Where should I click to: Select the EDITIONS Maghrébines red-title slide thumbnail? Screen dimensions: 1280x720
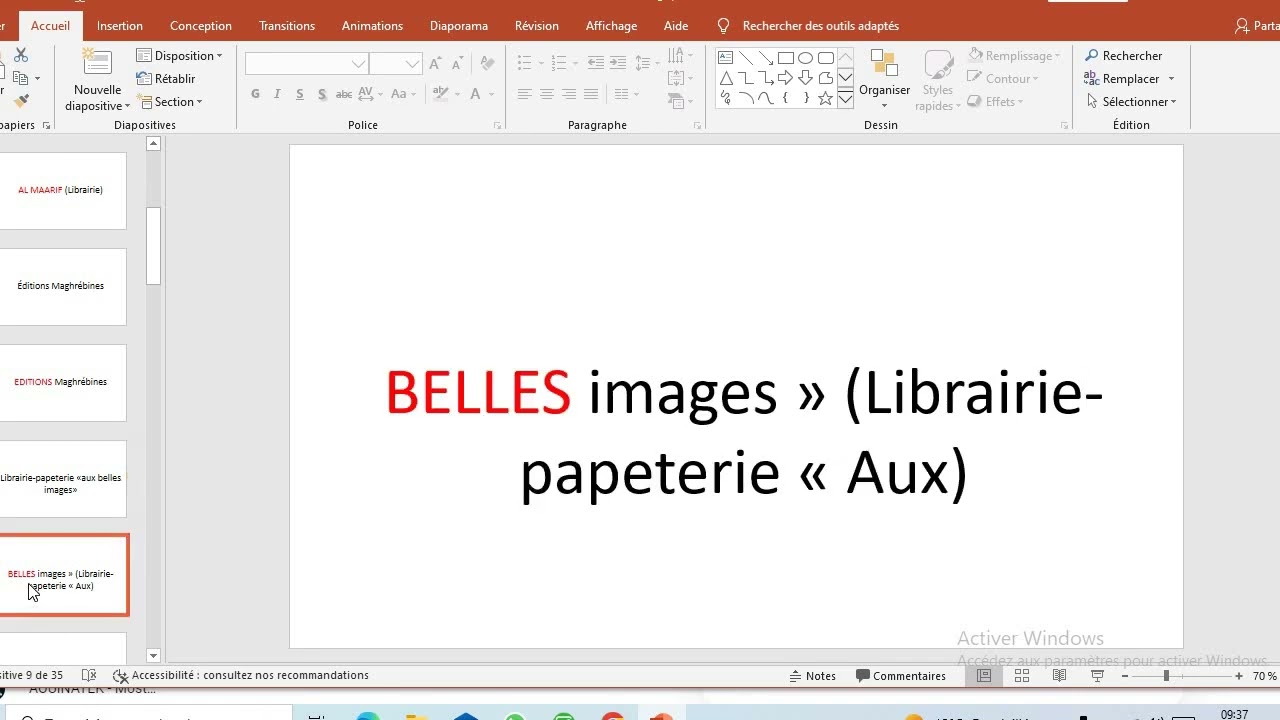coord(63,382)
